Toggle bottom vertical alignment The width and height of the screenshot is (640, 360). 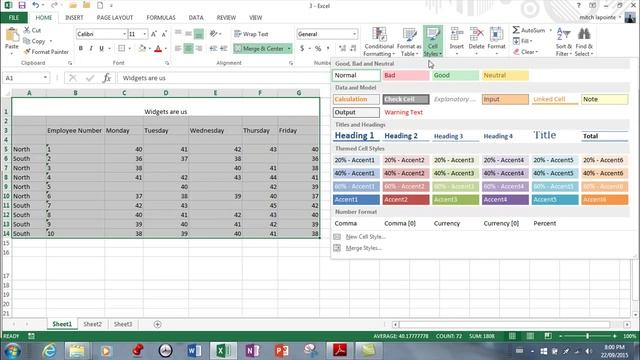pyautogui.click(x=198, y=34)
